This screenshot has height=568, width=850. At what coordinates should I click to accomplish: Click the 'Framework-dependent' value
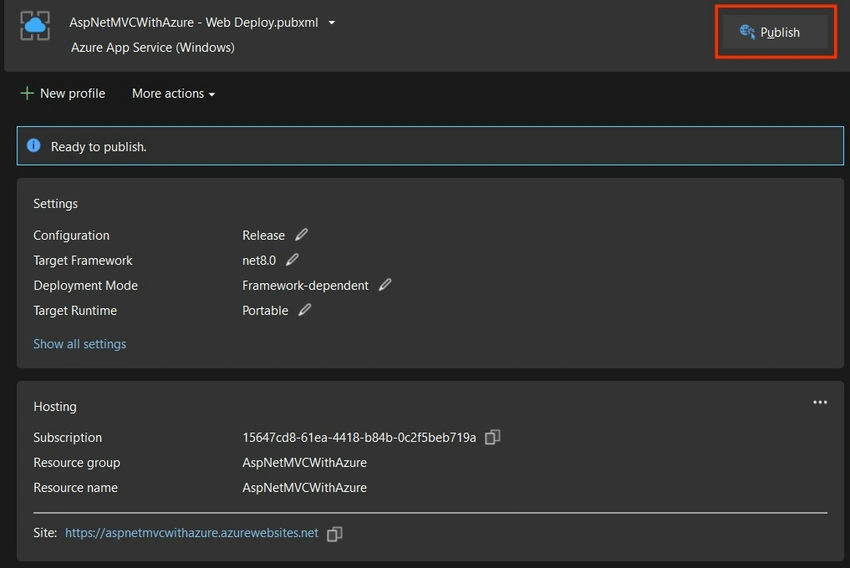pos(305,286)
